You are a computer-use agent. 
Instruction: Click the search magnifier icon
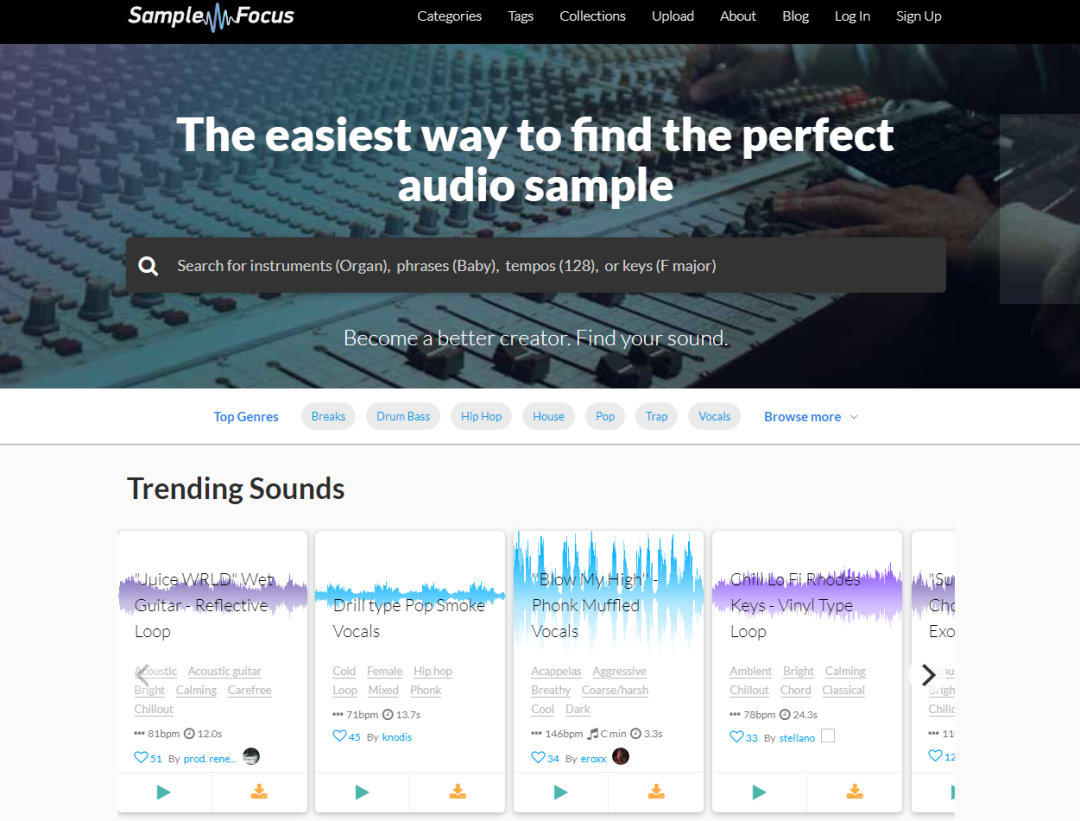[x=149, y=266]
